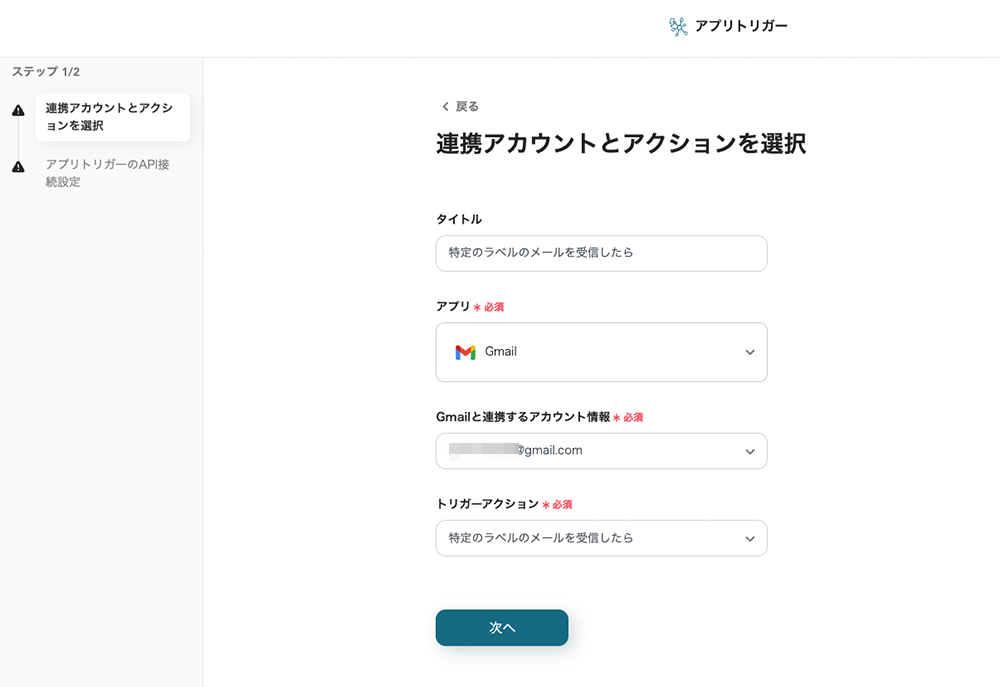This screenshot has height=687, width=1000.
Task: Focus the タイトル input field
Action: pyautogui.click(x=601, y=253)
